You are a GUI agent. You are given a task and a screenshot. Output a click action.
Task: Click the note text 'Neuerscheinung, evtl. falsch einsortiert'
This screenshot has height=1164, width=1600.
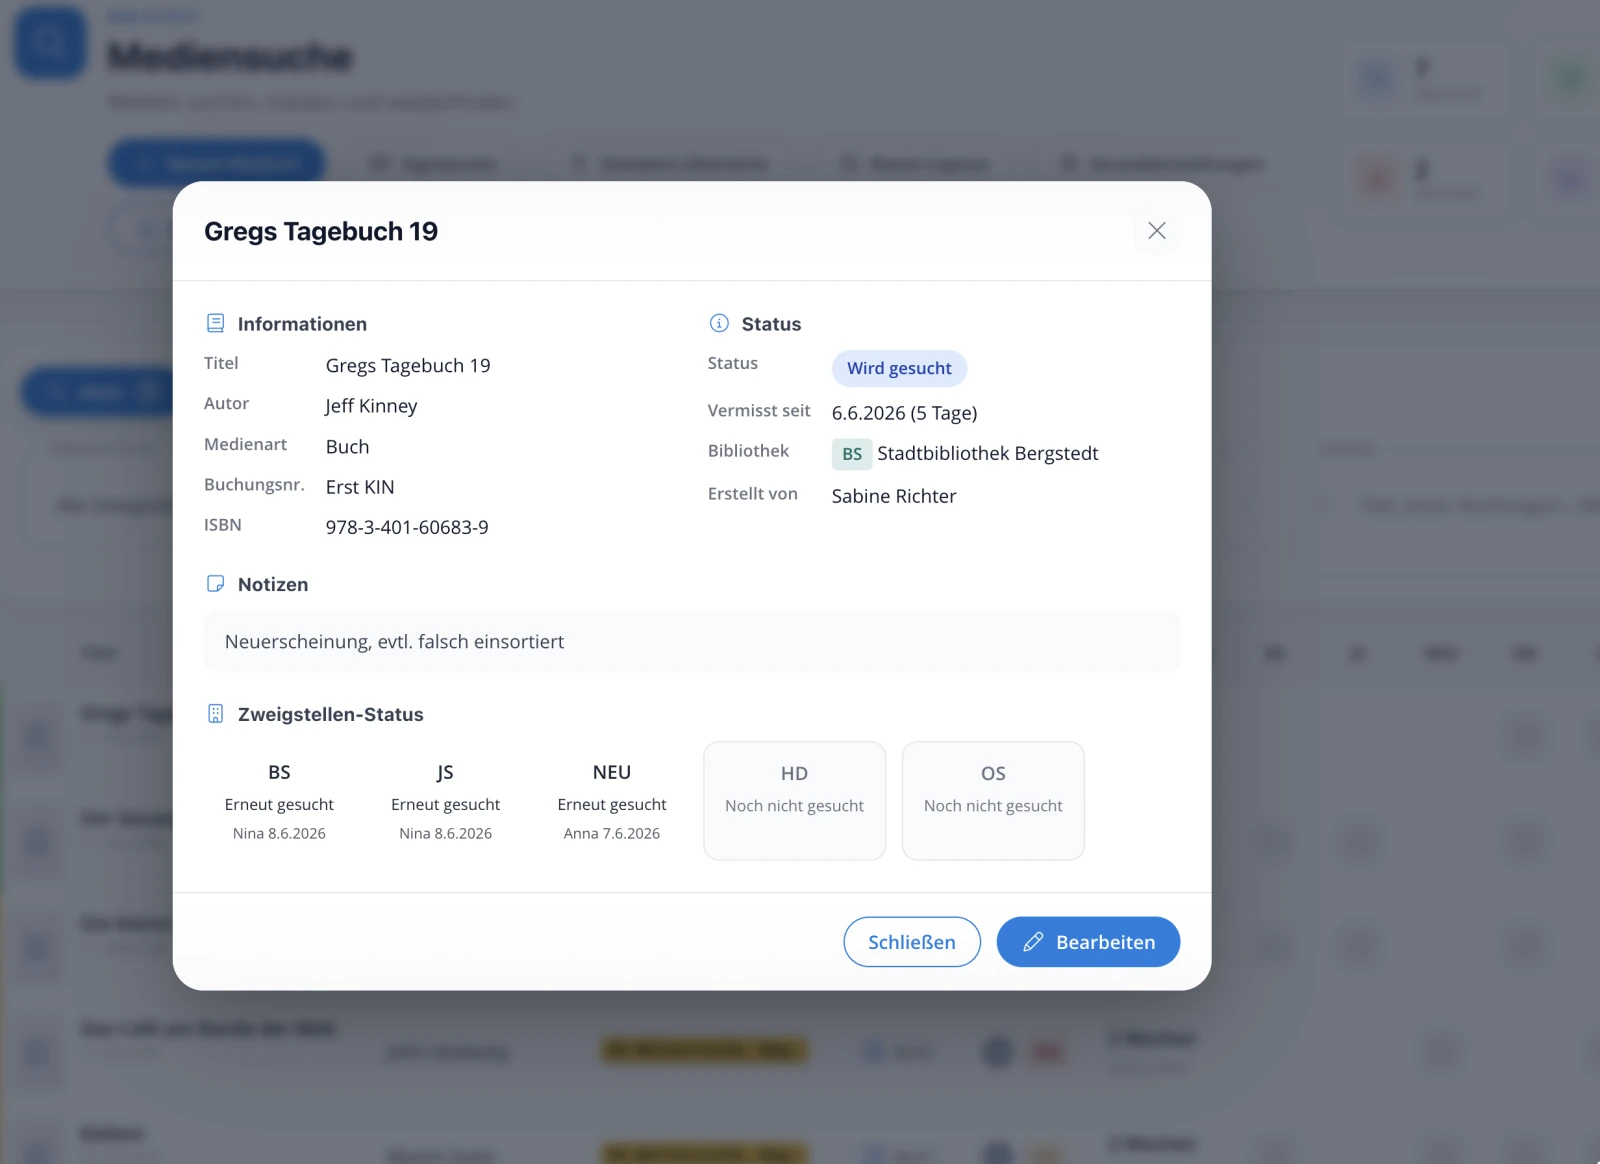point(394,642)
